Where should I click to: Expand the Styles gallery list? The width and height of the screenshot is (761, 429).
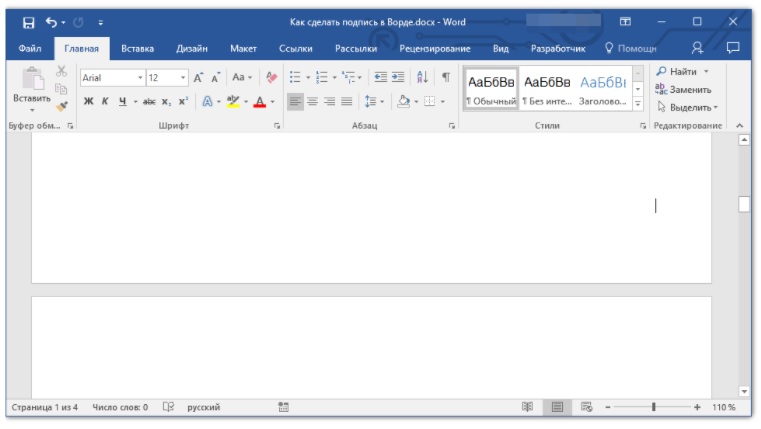click(638, 103)
